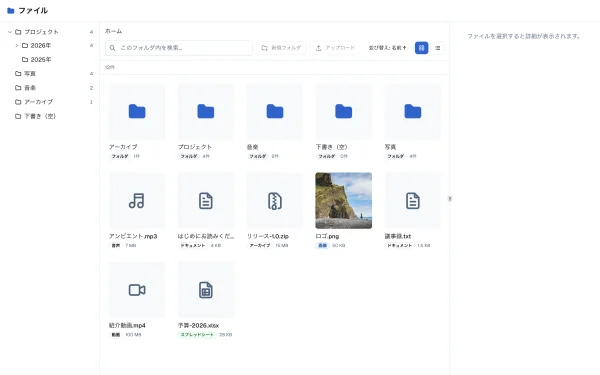Click the details panel resize handle
The image size is (600, 375).
pos(450,199)
